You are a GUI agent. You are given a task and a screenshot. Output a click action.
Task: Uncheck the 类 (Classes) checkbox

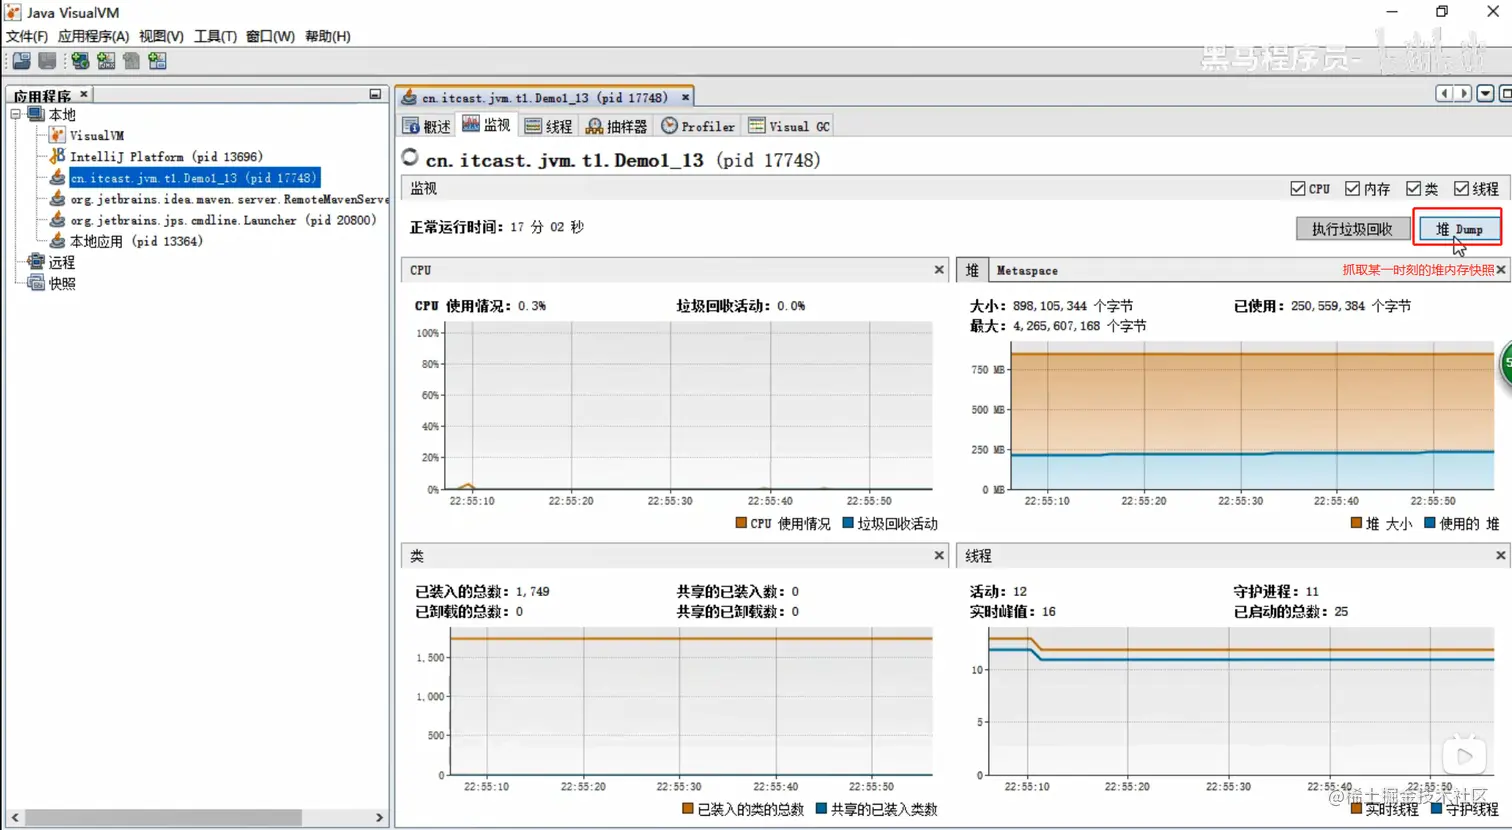1414,188
